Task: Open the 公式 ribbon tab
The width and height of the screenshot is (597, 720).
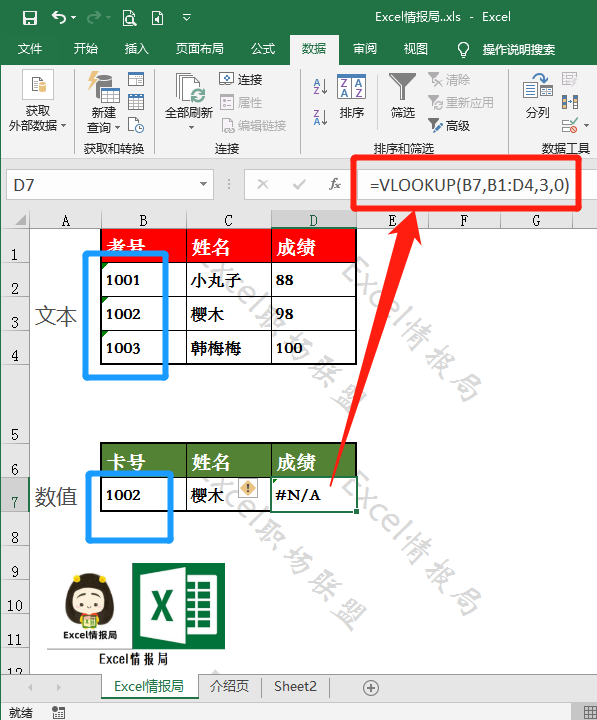Action: [x=263, y=49]
